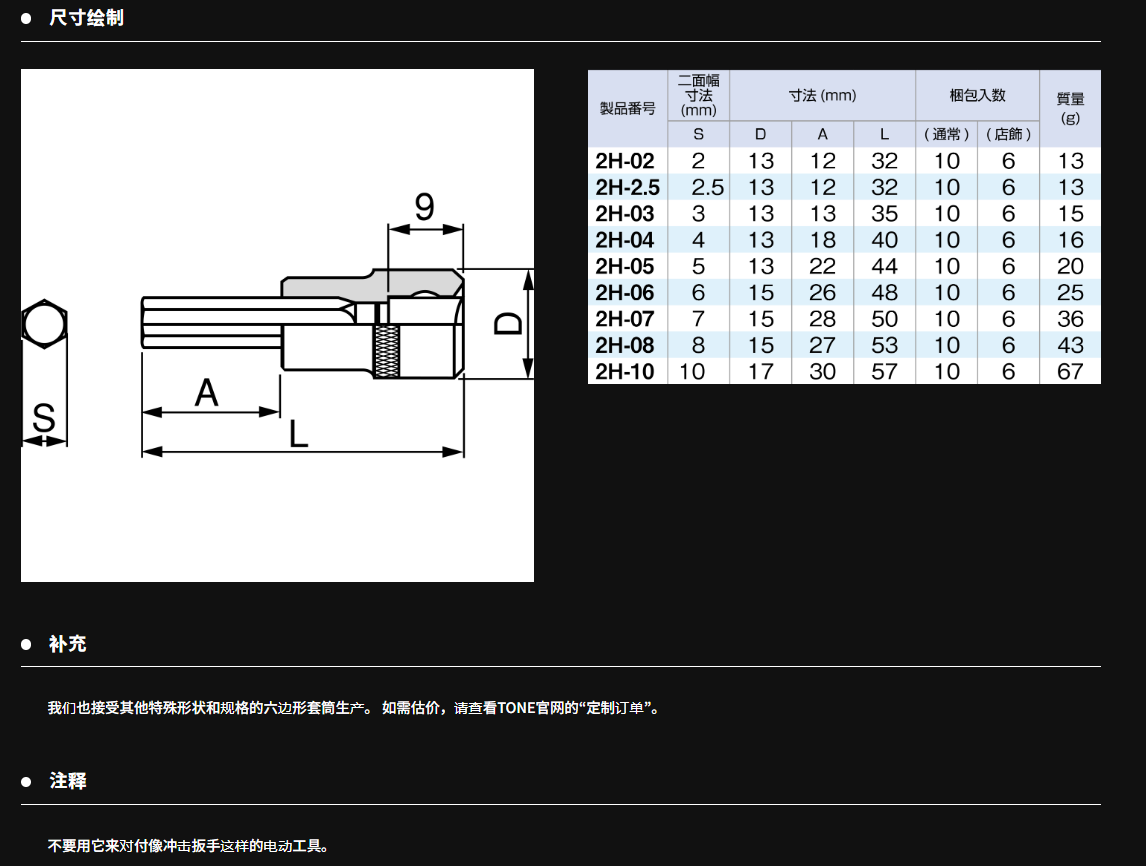Click the dimension label A in the drawing

[206, 393]
